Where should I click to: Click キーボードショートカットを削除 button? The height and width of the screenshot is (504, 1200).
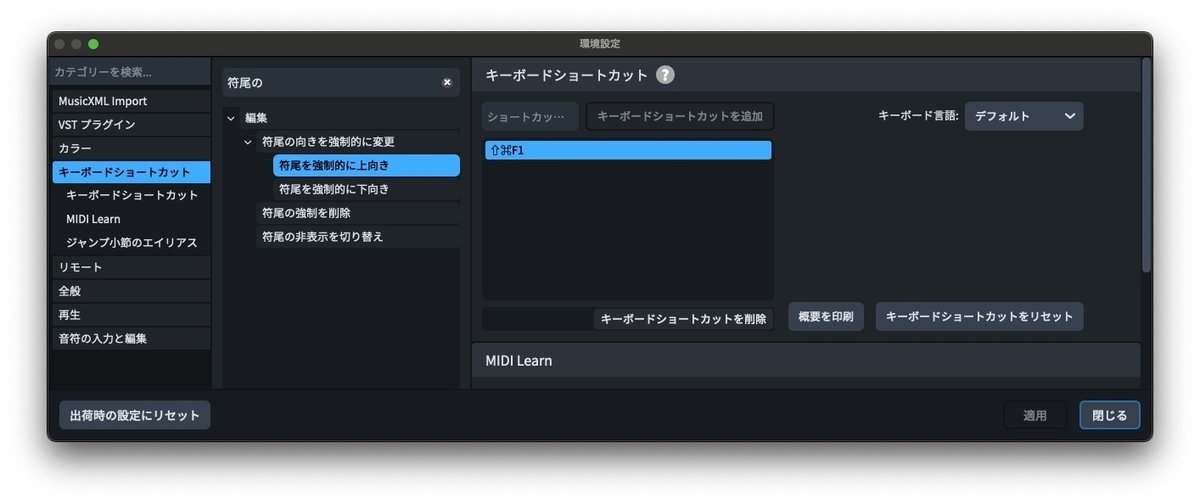coord(684,319)
